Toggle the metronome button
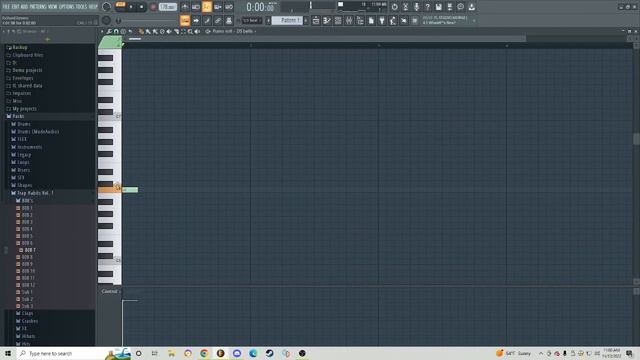The height and width of the screenshot is (360, 640). tap(185, 7)
